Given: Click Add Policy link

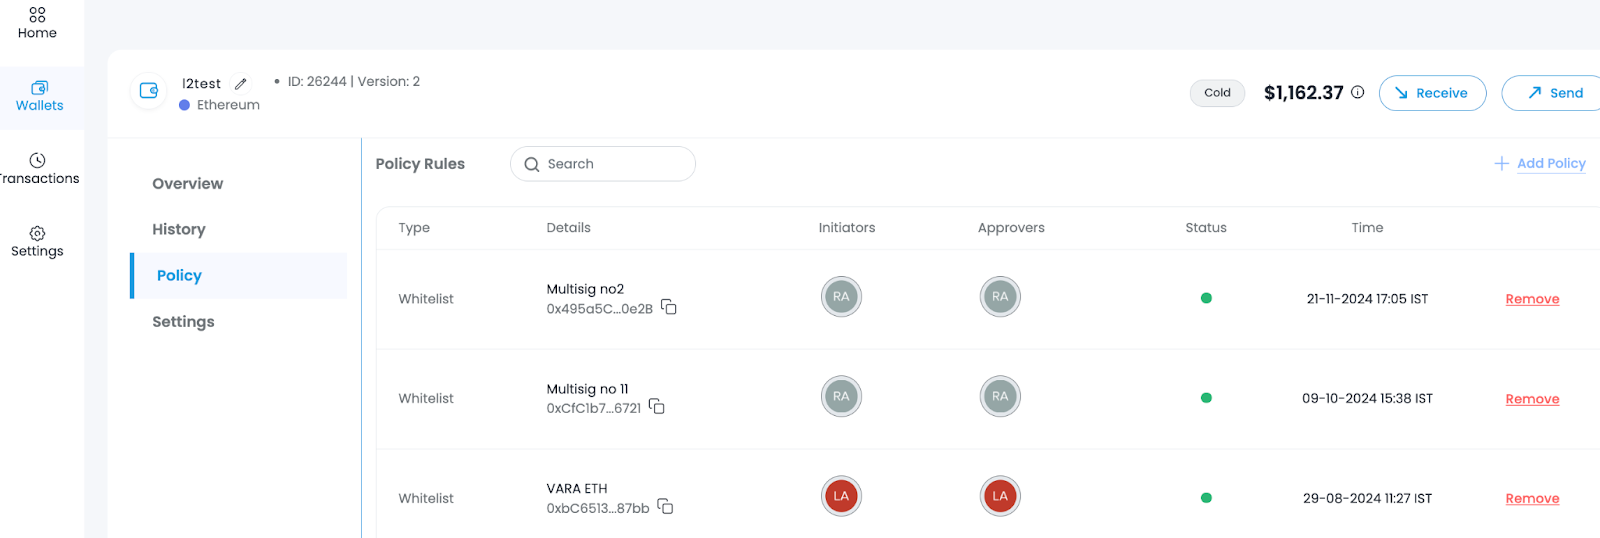Looking at the screenshot, I should coord(1540,163).
